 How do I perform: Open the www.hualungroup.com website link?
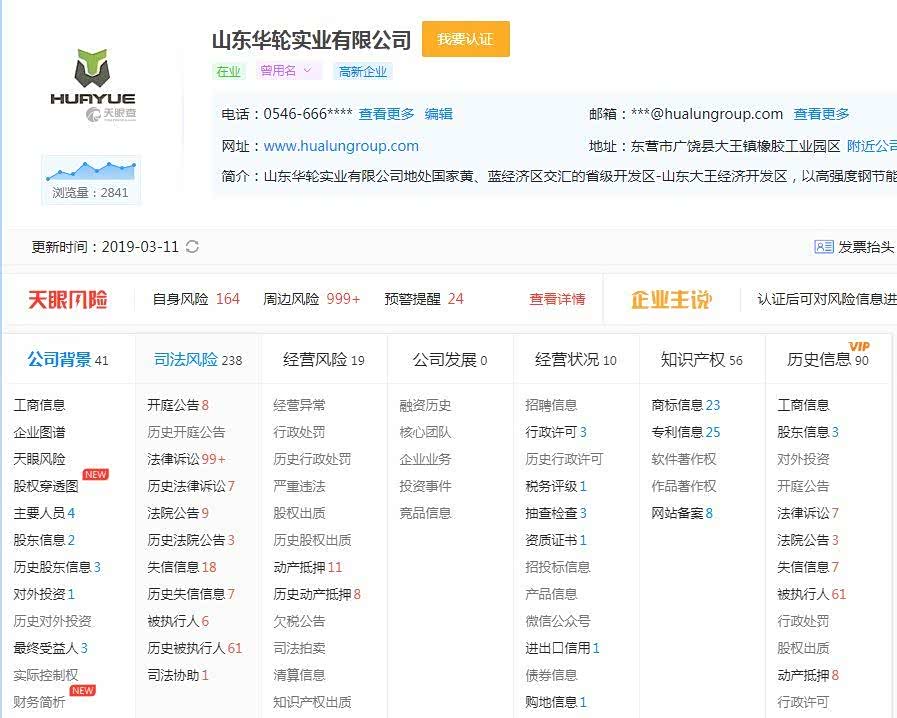tap(341, 146)
